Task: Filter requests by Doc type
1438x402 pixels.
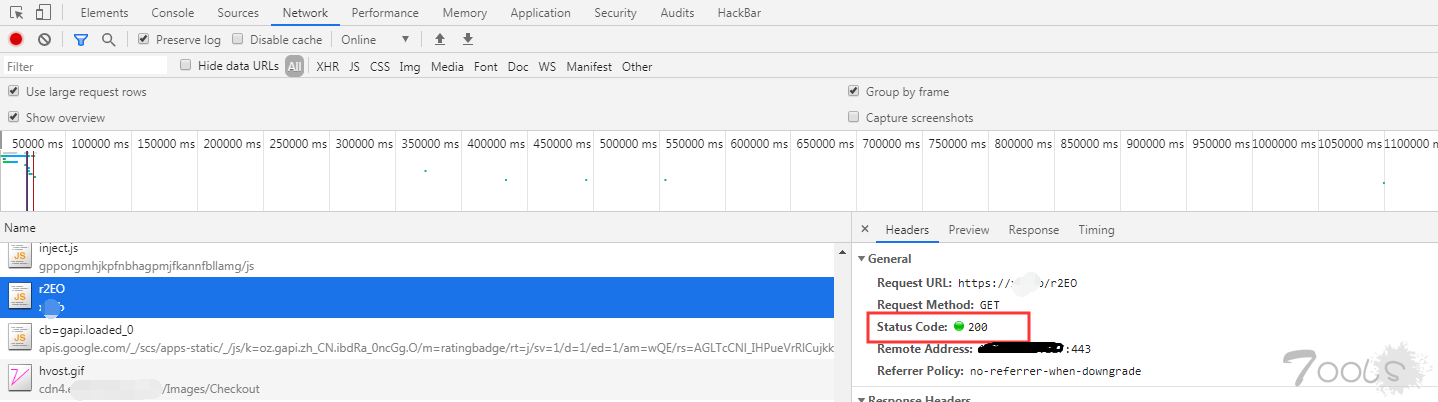Action: (518, 67)
